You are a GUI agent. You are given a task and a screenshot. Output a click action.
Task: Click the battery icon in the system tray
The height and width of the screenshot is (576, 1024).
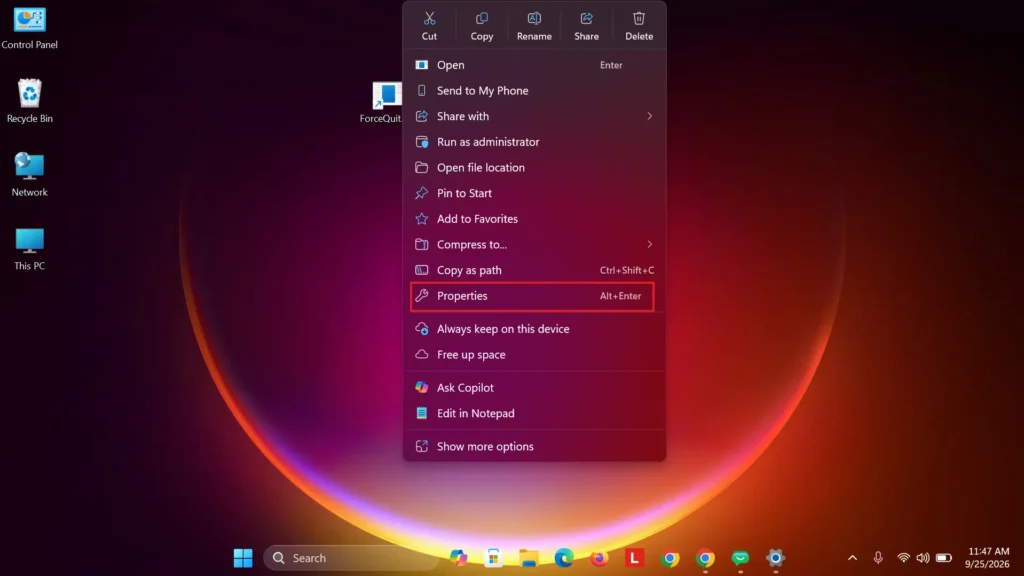(944, 558)
